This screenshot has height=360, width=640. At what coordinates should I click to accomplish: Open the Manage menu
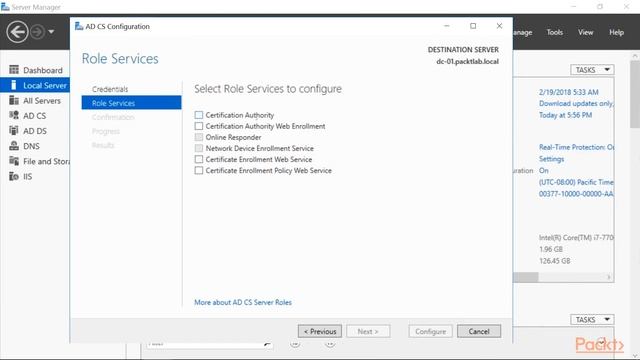tap(522, 32)
